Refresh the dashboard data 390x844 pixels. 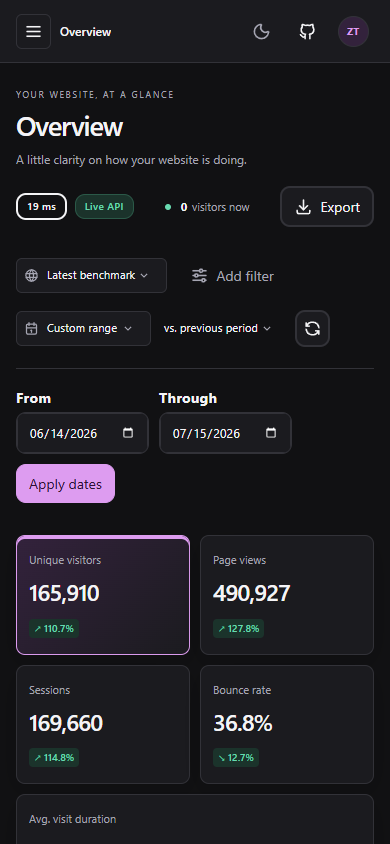coord(313,328)
